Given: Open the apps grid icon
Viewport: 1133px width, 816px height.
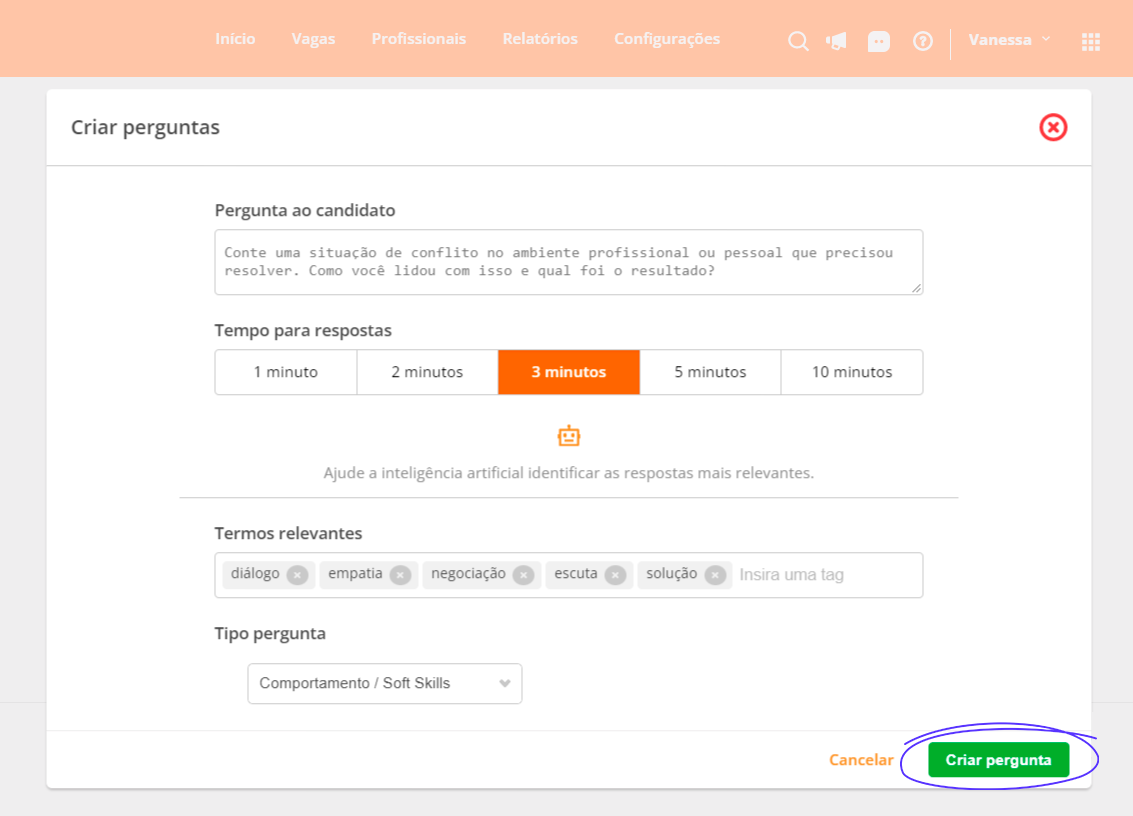Looking at the screenshot, I should coord(1090,42).
